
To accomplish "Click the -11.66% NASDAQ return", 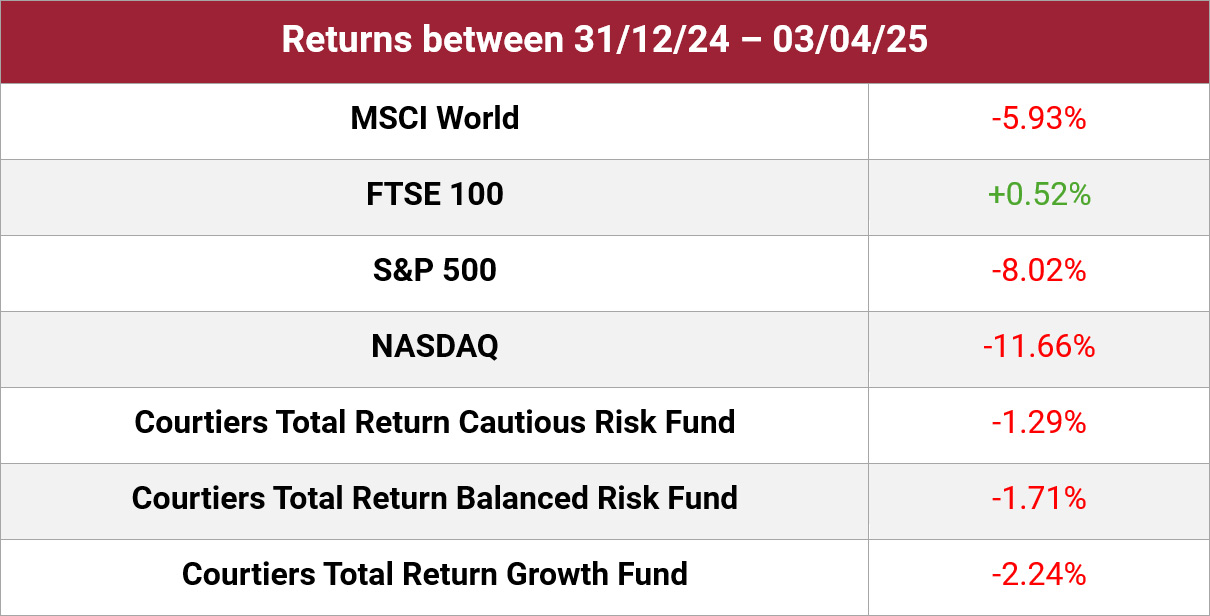I will tap(1039, 346).
